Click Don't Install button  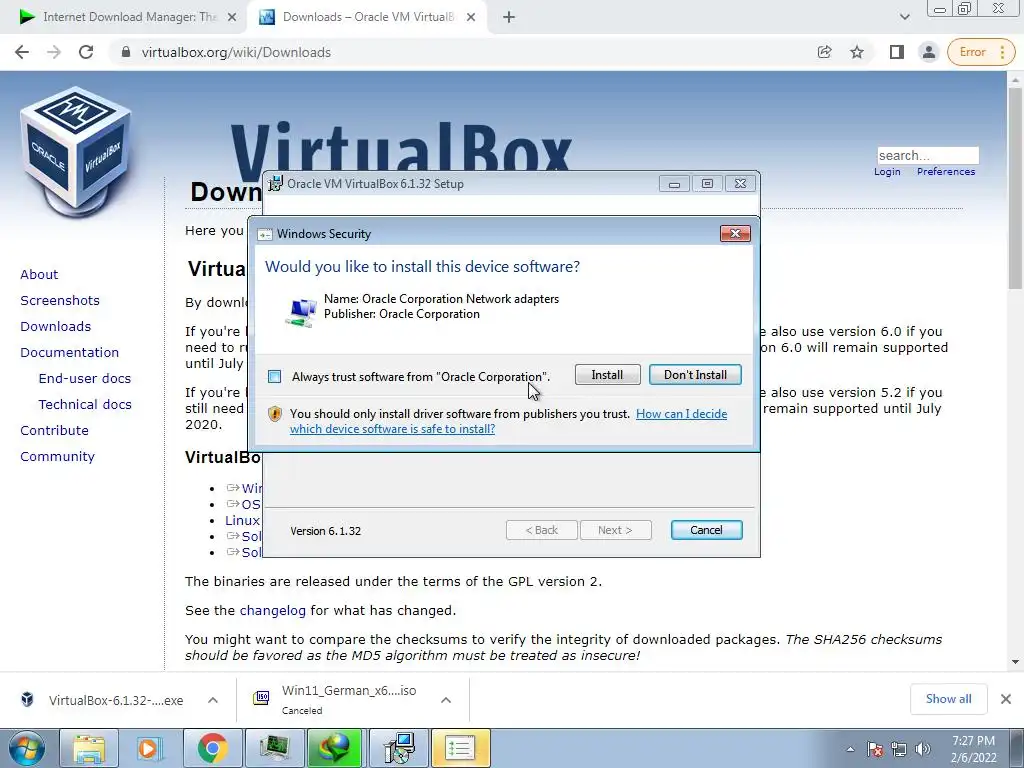[x=695, y=375]
